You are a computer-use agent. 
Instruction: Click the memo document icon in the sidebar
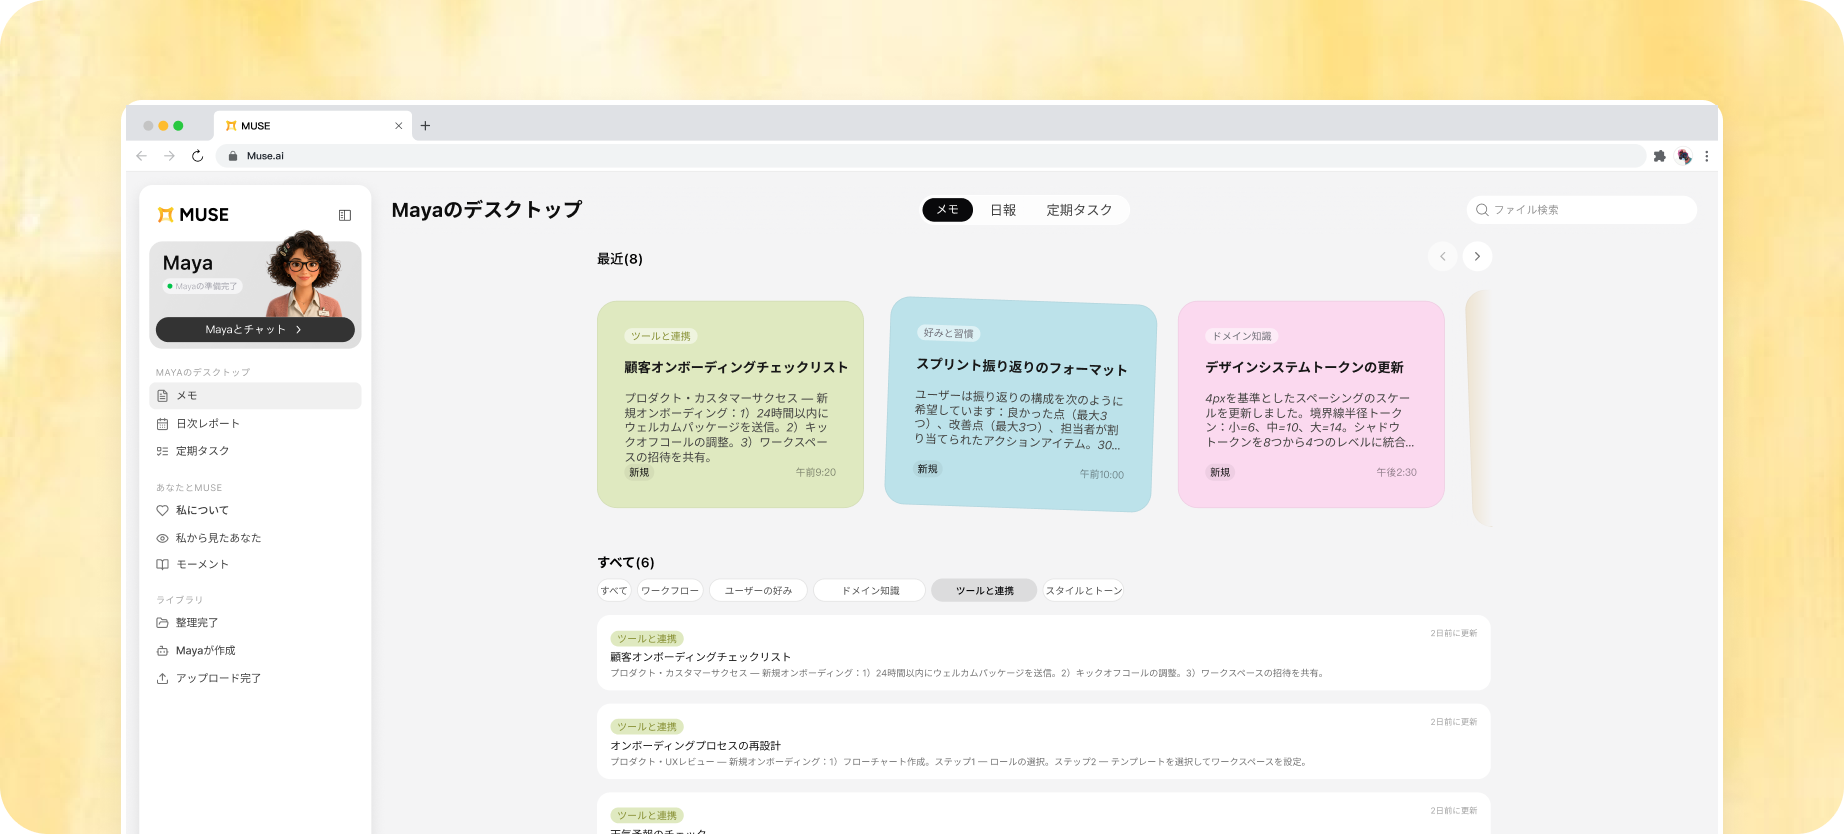point(163,396)
